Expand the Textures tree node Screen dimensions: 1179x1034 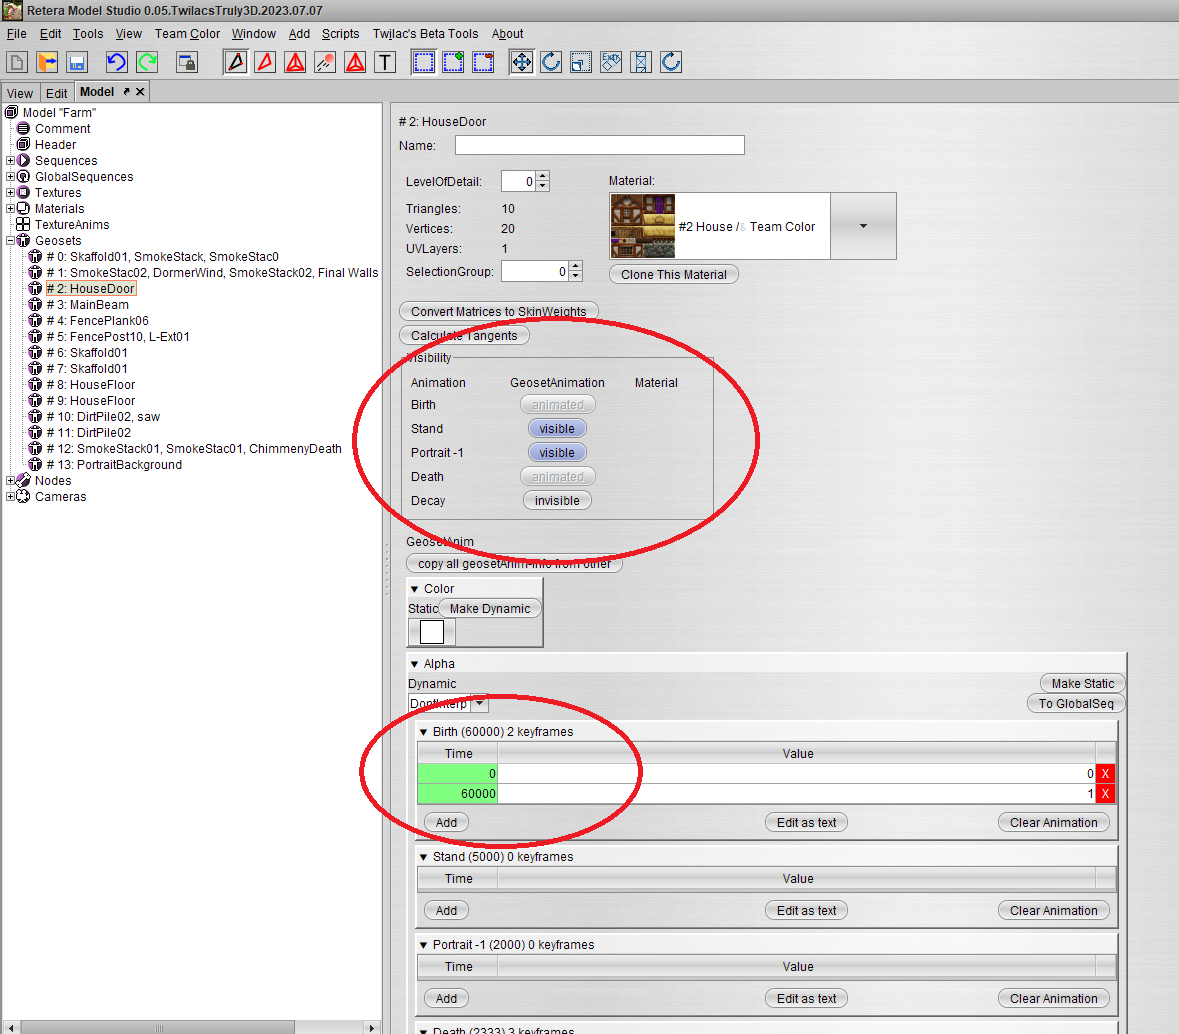pyautogui.click(x=11, y=193)
